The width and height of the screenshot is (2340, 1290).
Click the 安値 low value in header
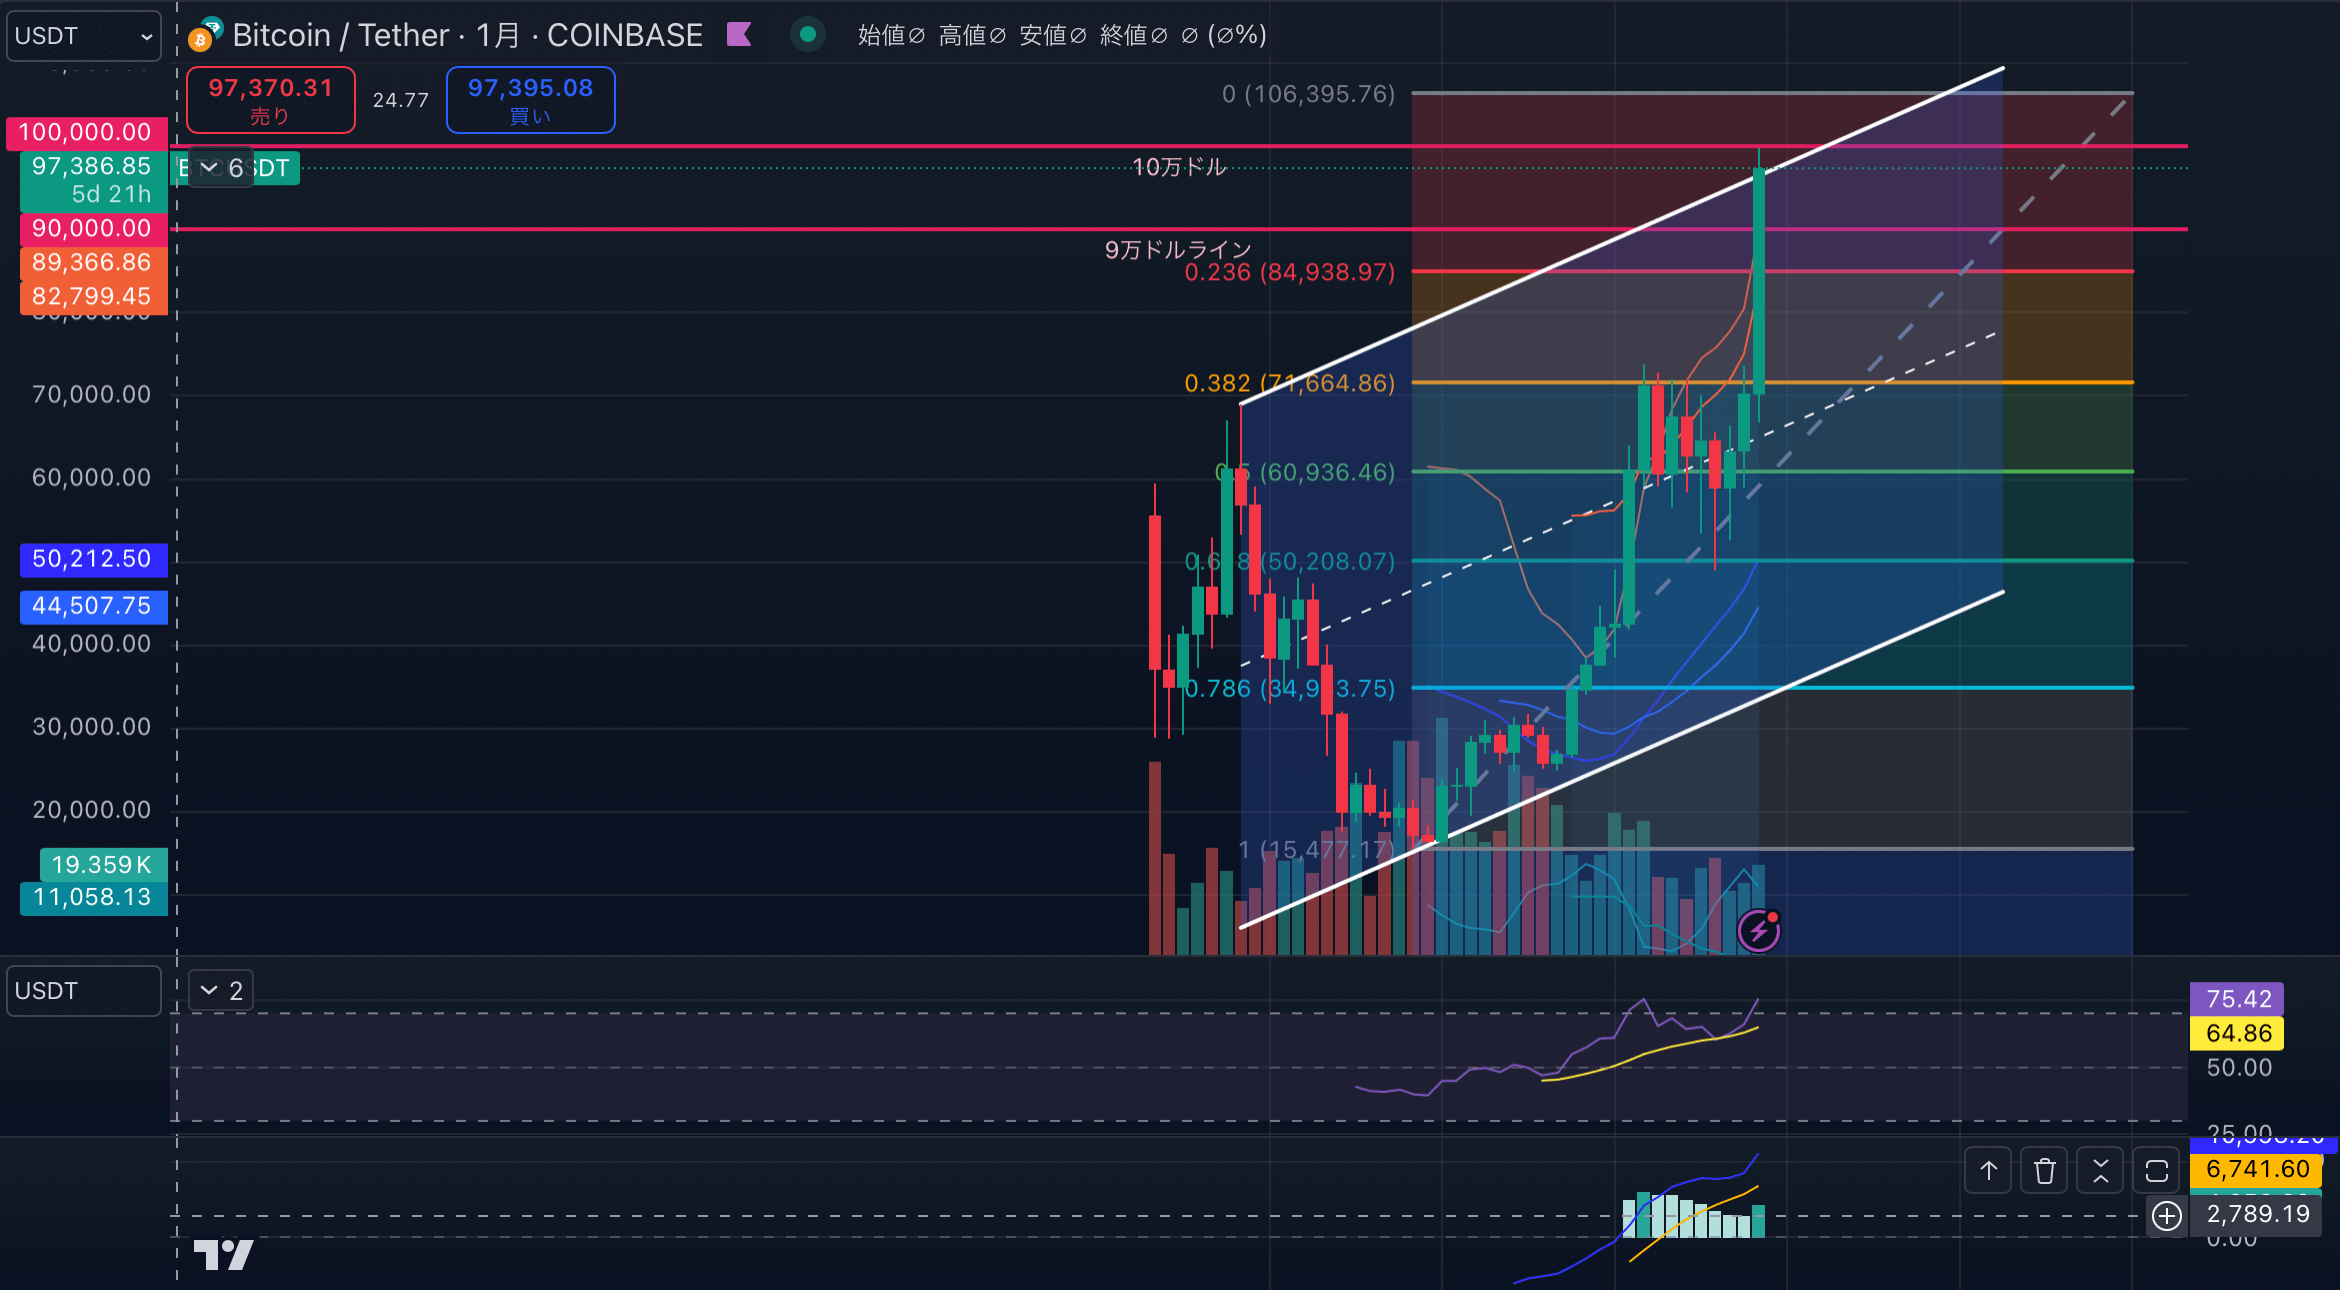[x=1053, y=35]
